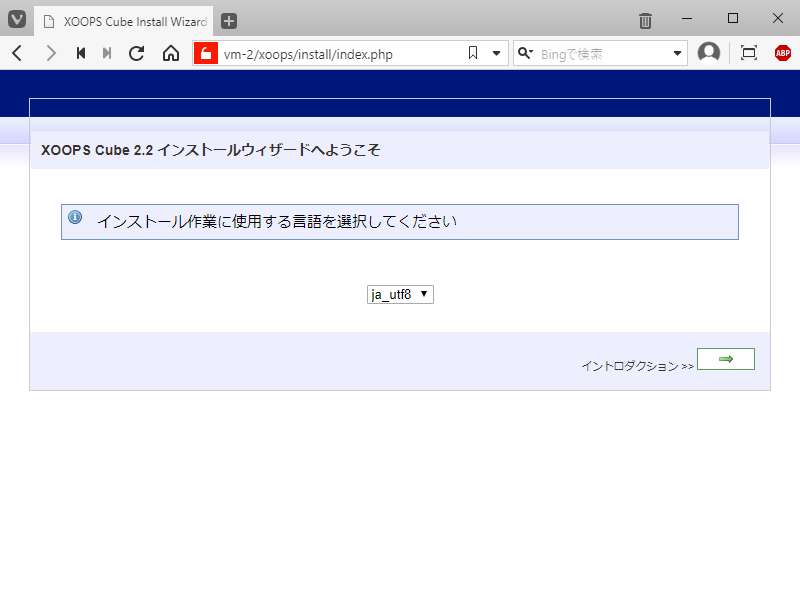Click the fast forward navigation button
The image size is (800, 600).
(x=107, y=53)
